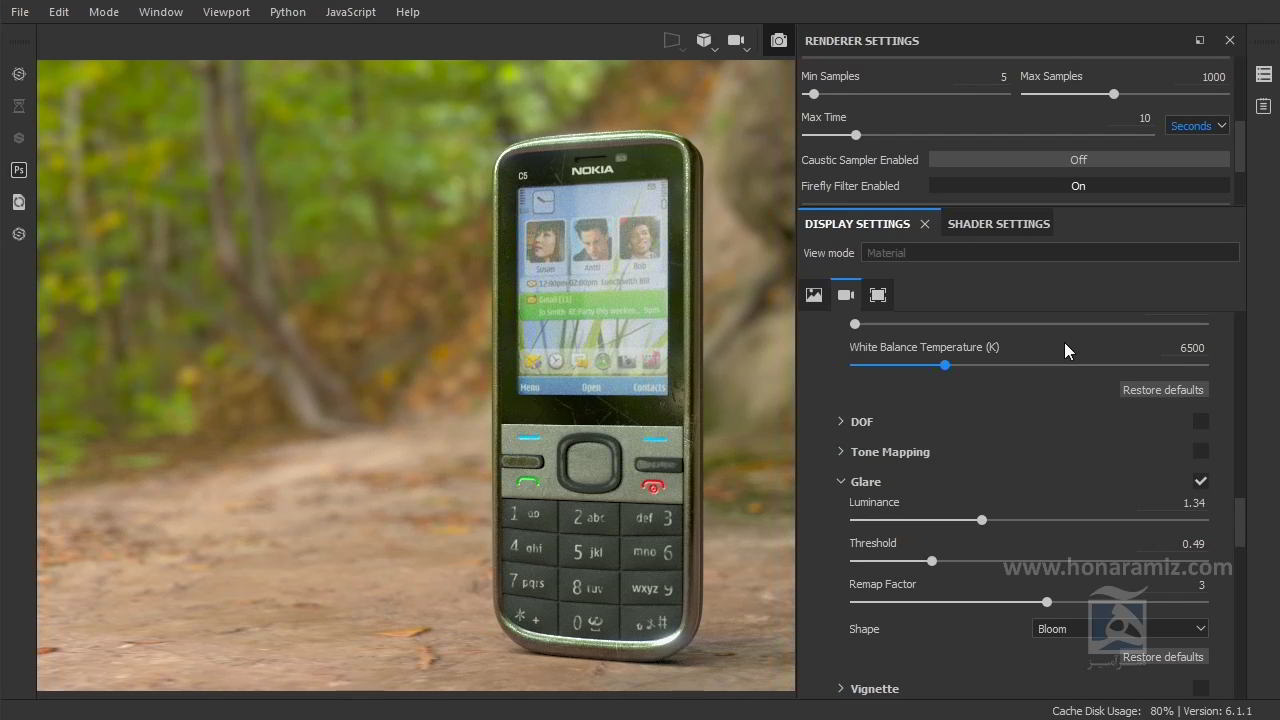Image resolution: width=1280 pixels, height=720 pixels.
Task: Click the dimmed S icon below the hourglass
Action: [18, 138]
